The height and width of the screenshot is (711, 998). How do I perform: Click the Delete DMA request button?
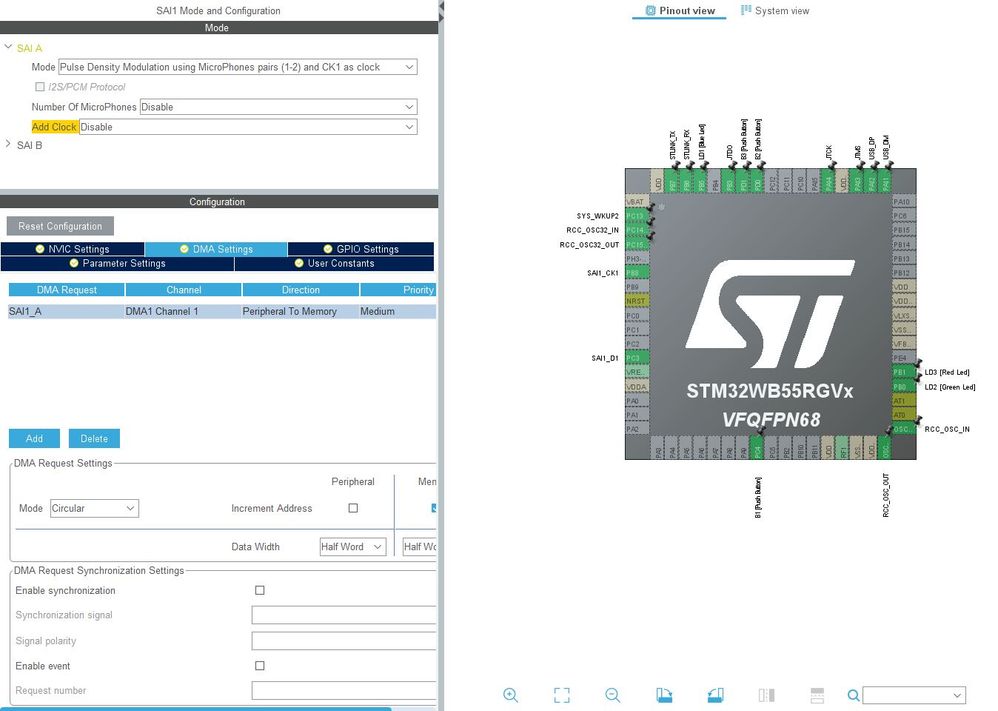(x=94, y=439)
